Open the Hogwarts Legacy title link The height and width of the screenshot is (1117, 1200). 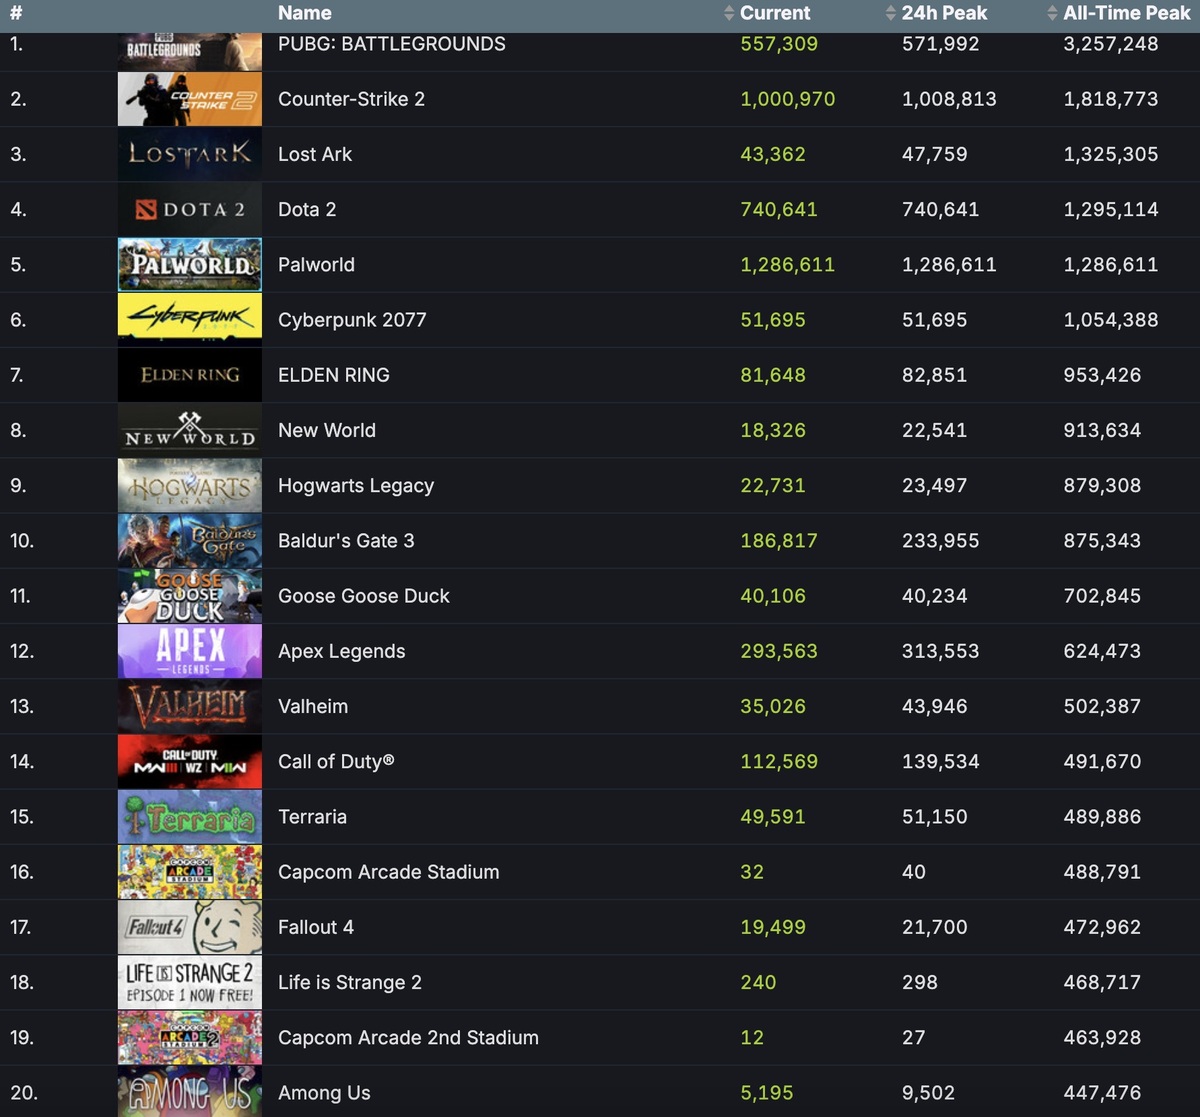click(356, 486)
